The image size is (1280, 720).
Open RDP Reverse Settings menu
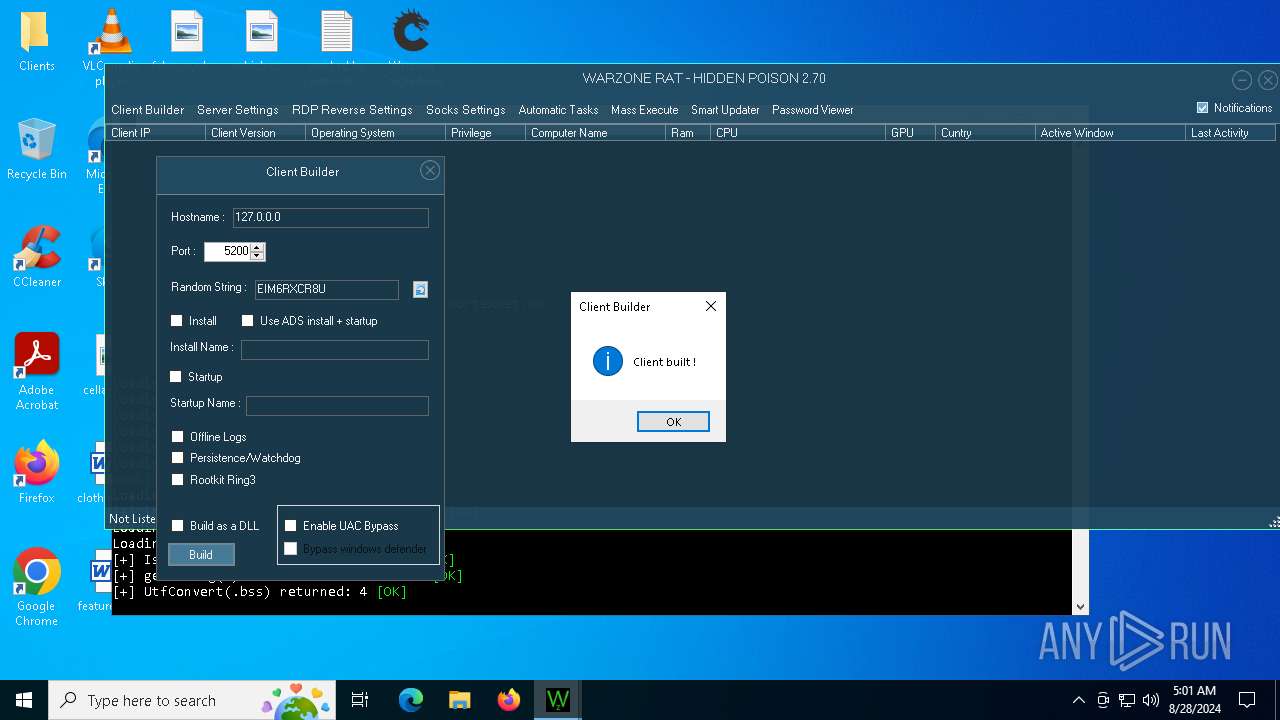click(352, 110)
